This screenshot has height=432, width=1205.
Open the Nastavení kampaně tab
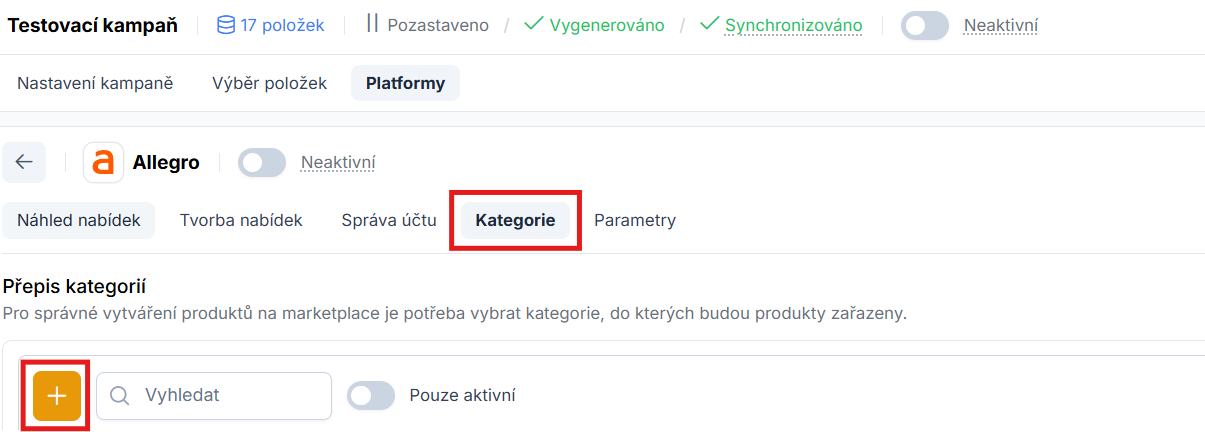(95, 83)
